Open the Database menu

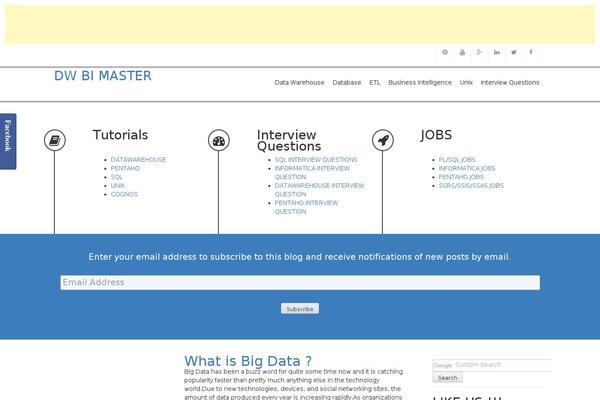347,82
